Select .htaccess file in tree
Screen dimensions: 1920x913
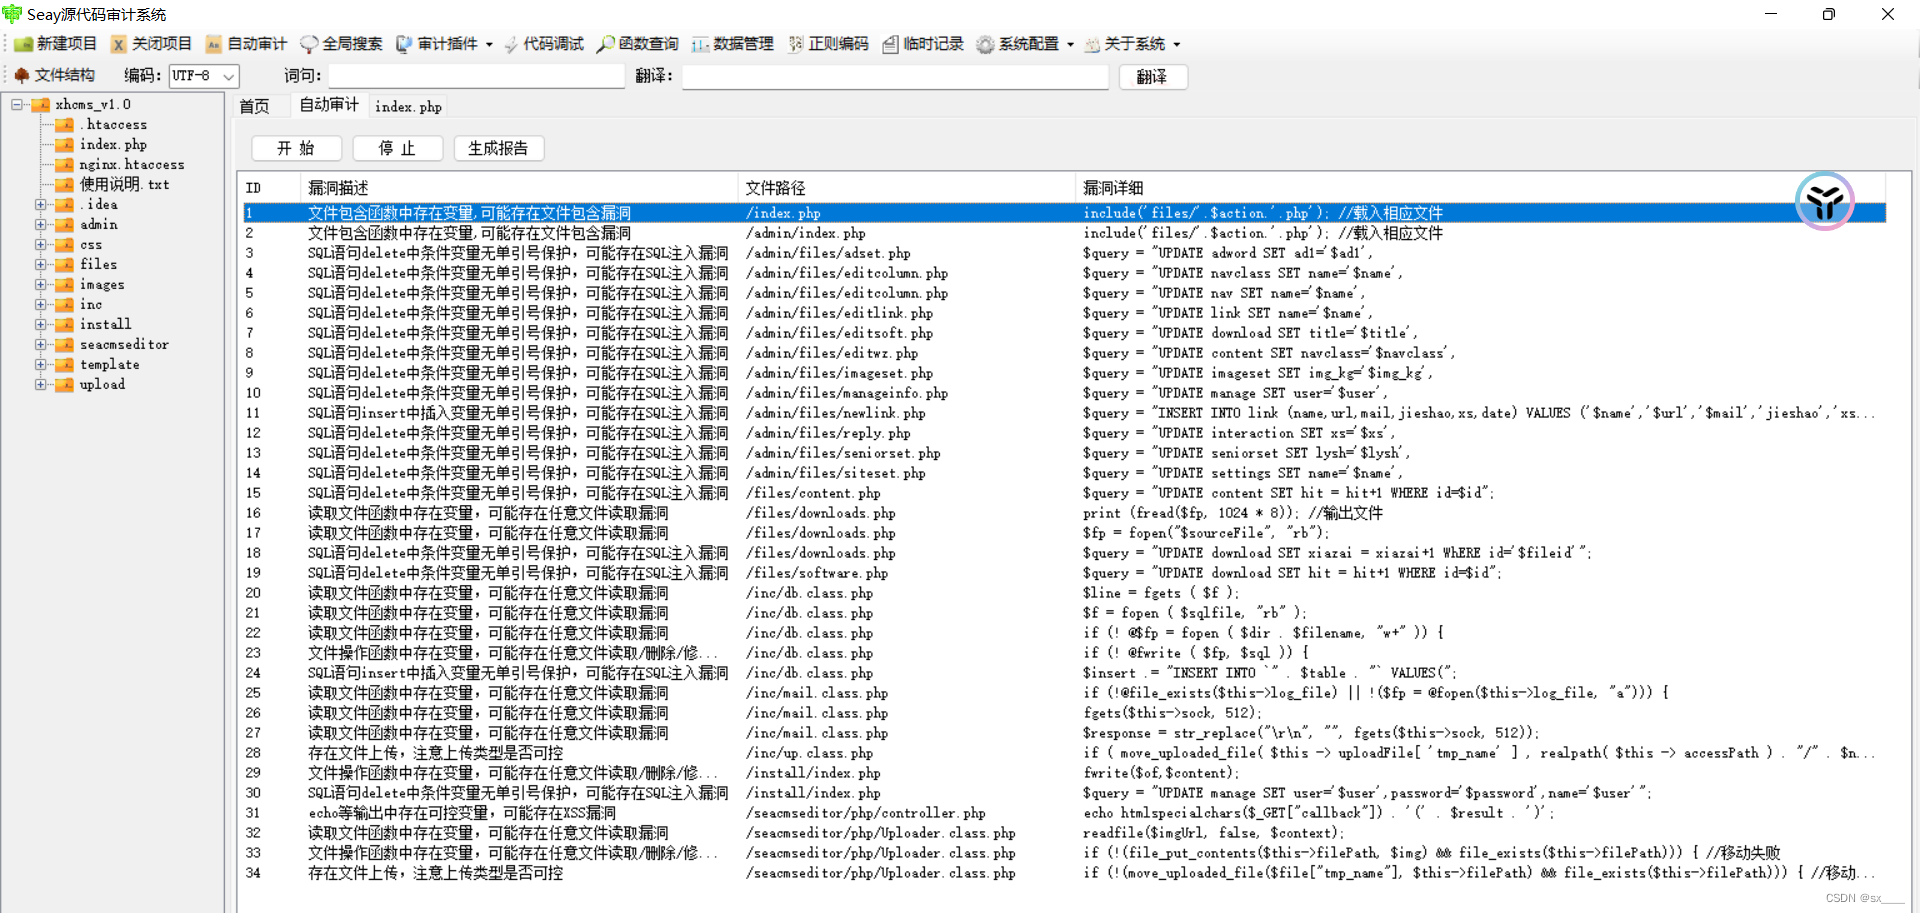pos(113,124)
